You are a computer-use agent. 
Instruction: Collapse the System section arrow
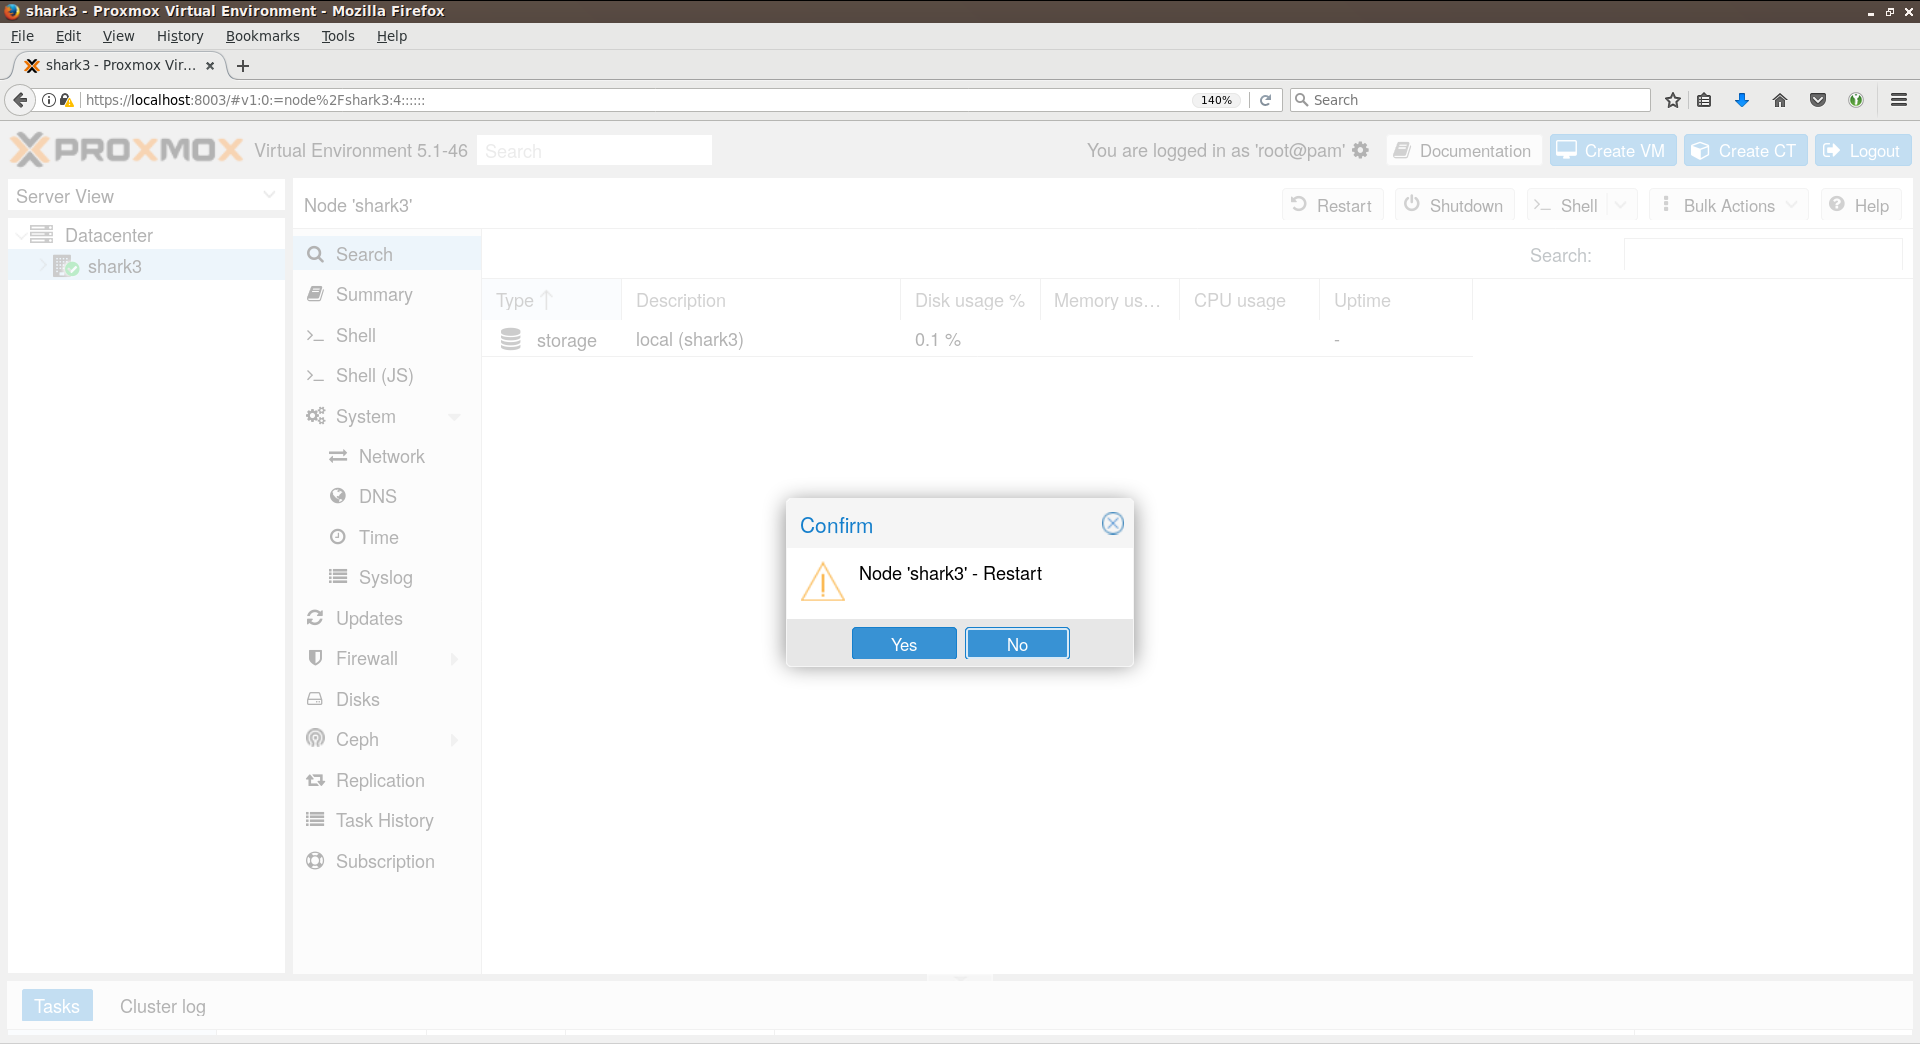coord(455,416)
